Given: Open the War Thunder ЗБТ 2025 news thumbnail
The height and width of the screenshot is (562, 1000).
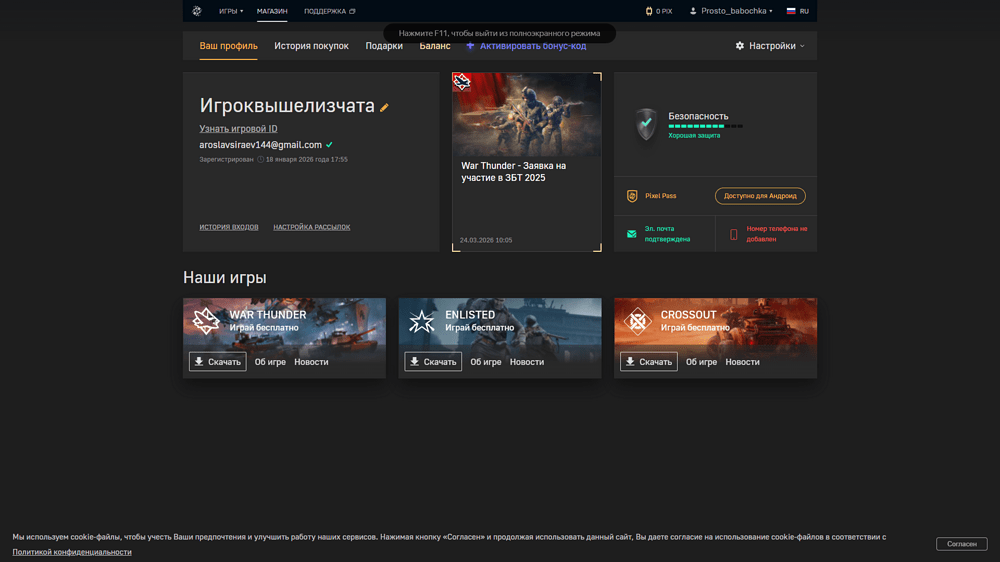Looking at the screenshot, I should point(527,115).
